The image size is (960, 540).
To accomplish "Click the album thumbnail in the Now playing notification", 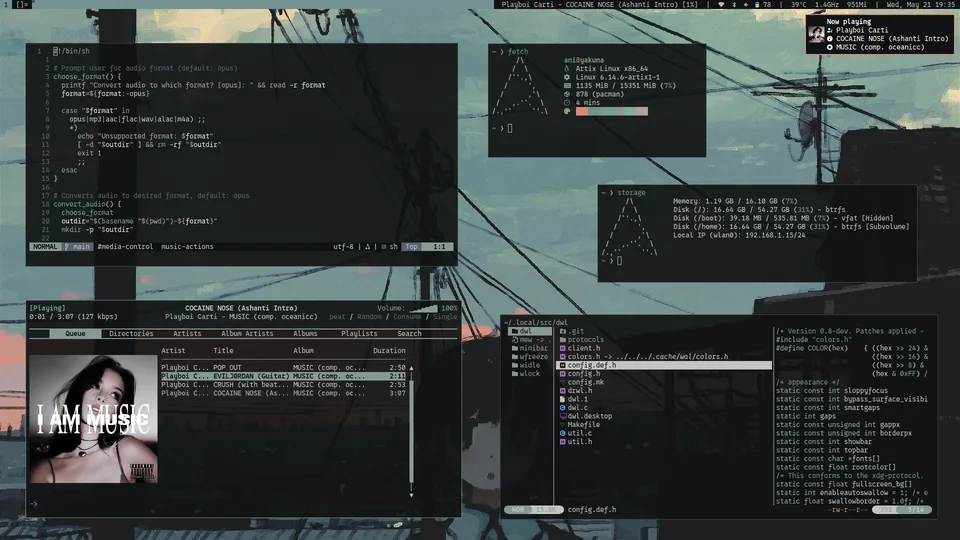I will click(x=816, y=34).
